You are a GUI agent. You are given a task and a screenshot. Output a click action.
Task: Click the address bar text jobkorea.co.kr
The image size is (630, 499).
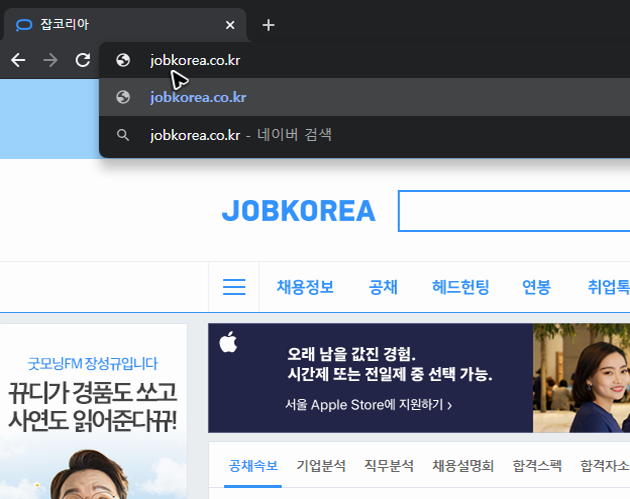(195, 60)
